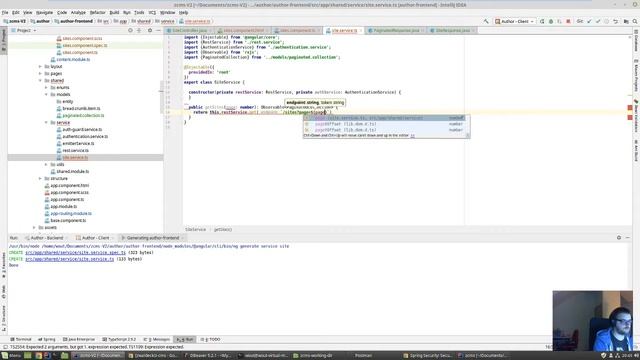Screen dimensions: 640x360
Task: Open the Menu button in OS taskbar
Action: click(x=11, y=356)
